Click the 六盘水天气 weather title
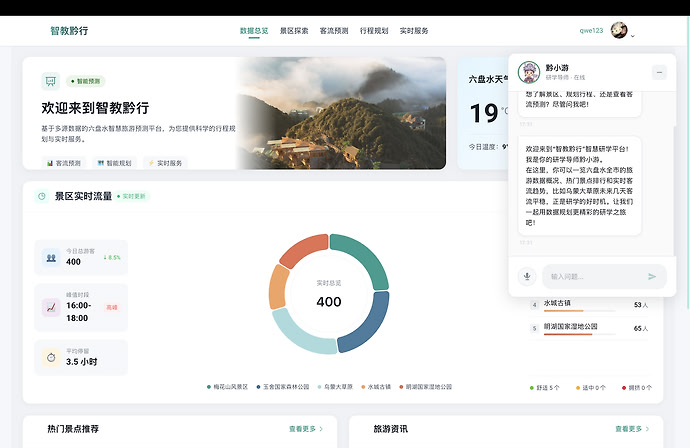The image size is (690, 448). point(488,79)
